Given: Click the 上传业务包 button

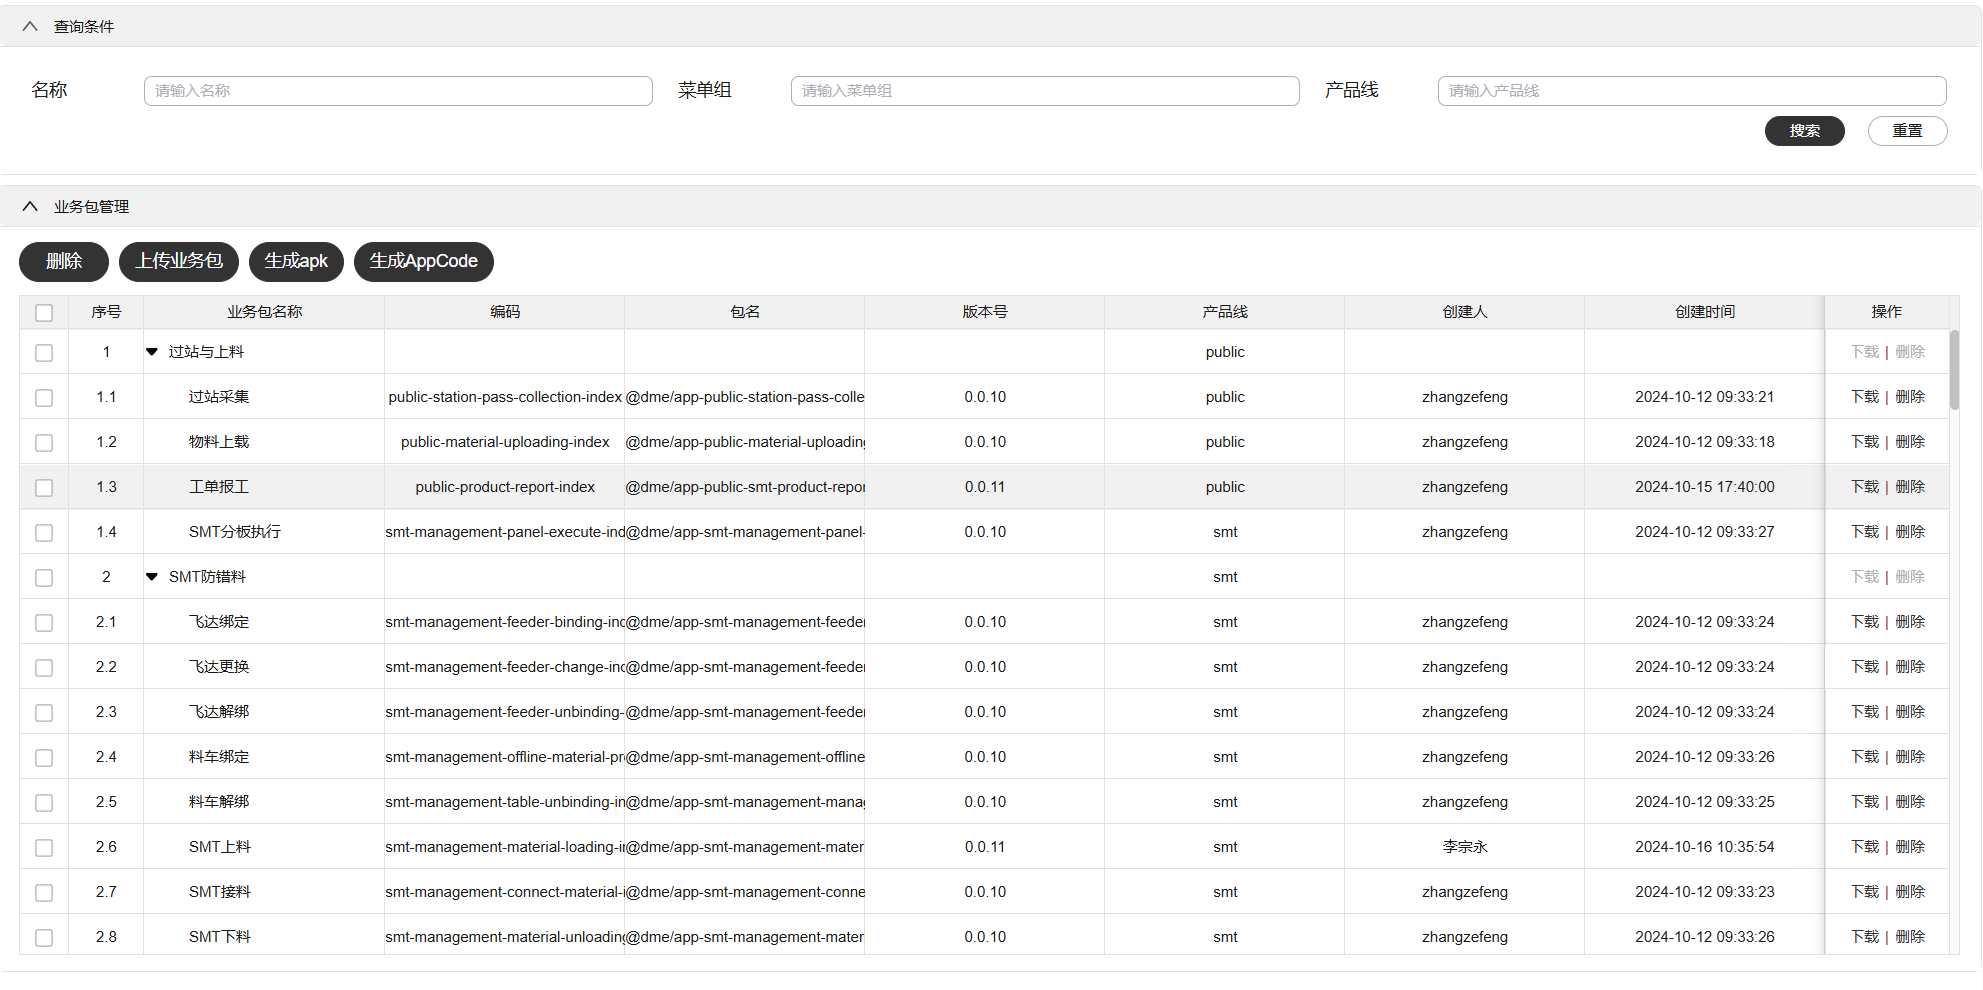Looking at the screenshot, I should click(179, 262).
